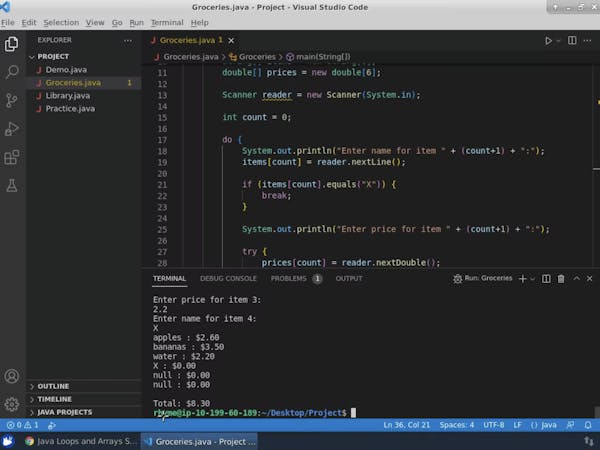Switch to the OUTPUT tab

click(x=349, y=279)
